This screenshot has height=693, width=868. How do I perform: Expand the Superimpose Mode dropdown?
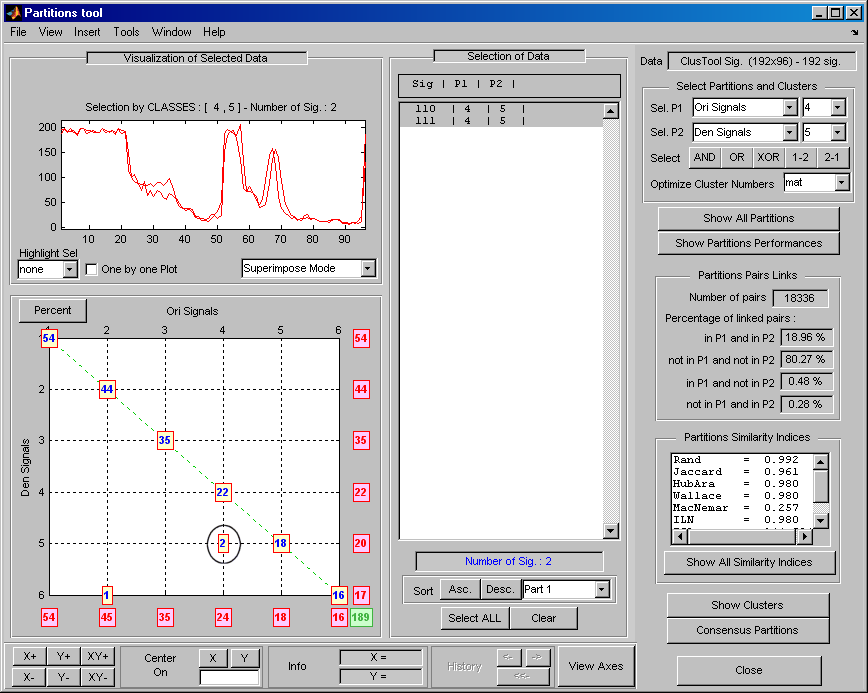[367, 268]
